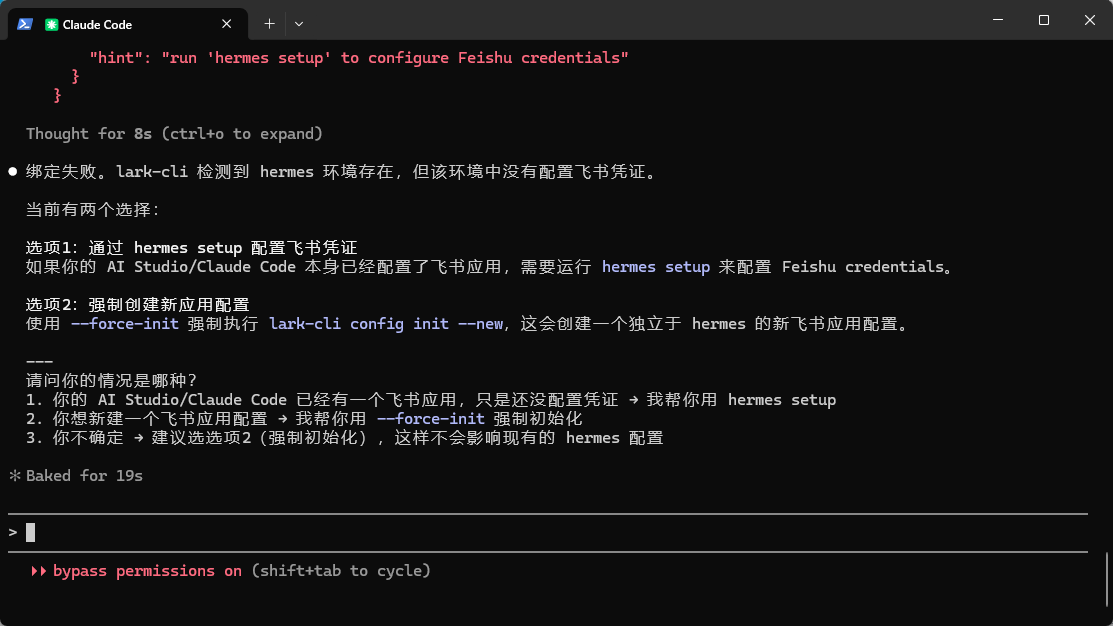Close the terminal window
1113x626 pixels.
(x=1090, y=20)
